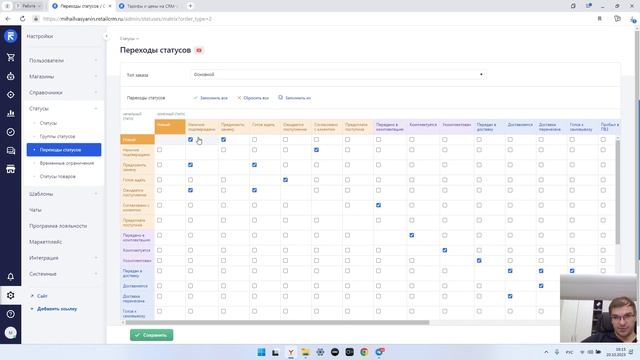Click the bookmark icon in address bar

[600, 19]
